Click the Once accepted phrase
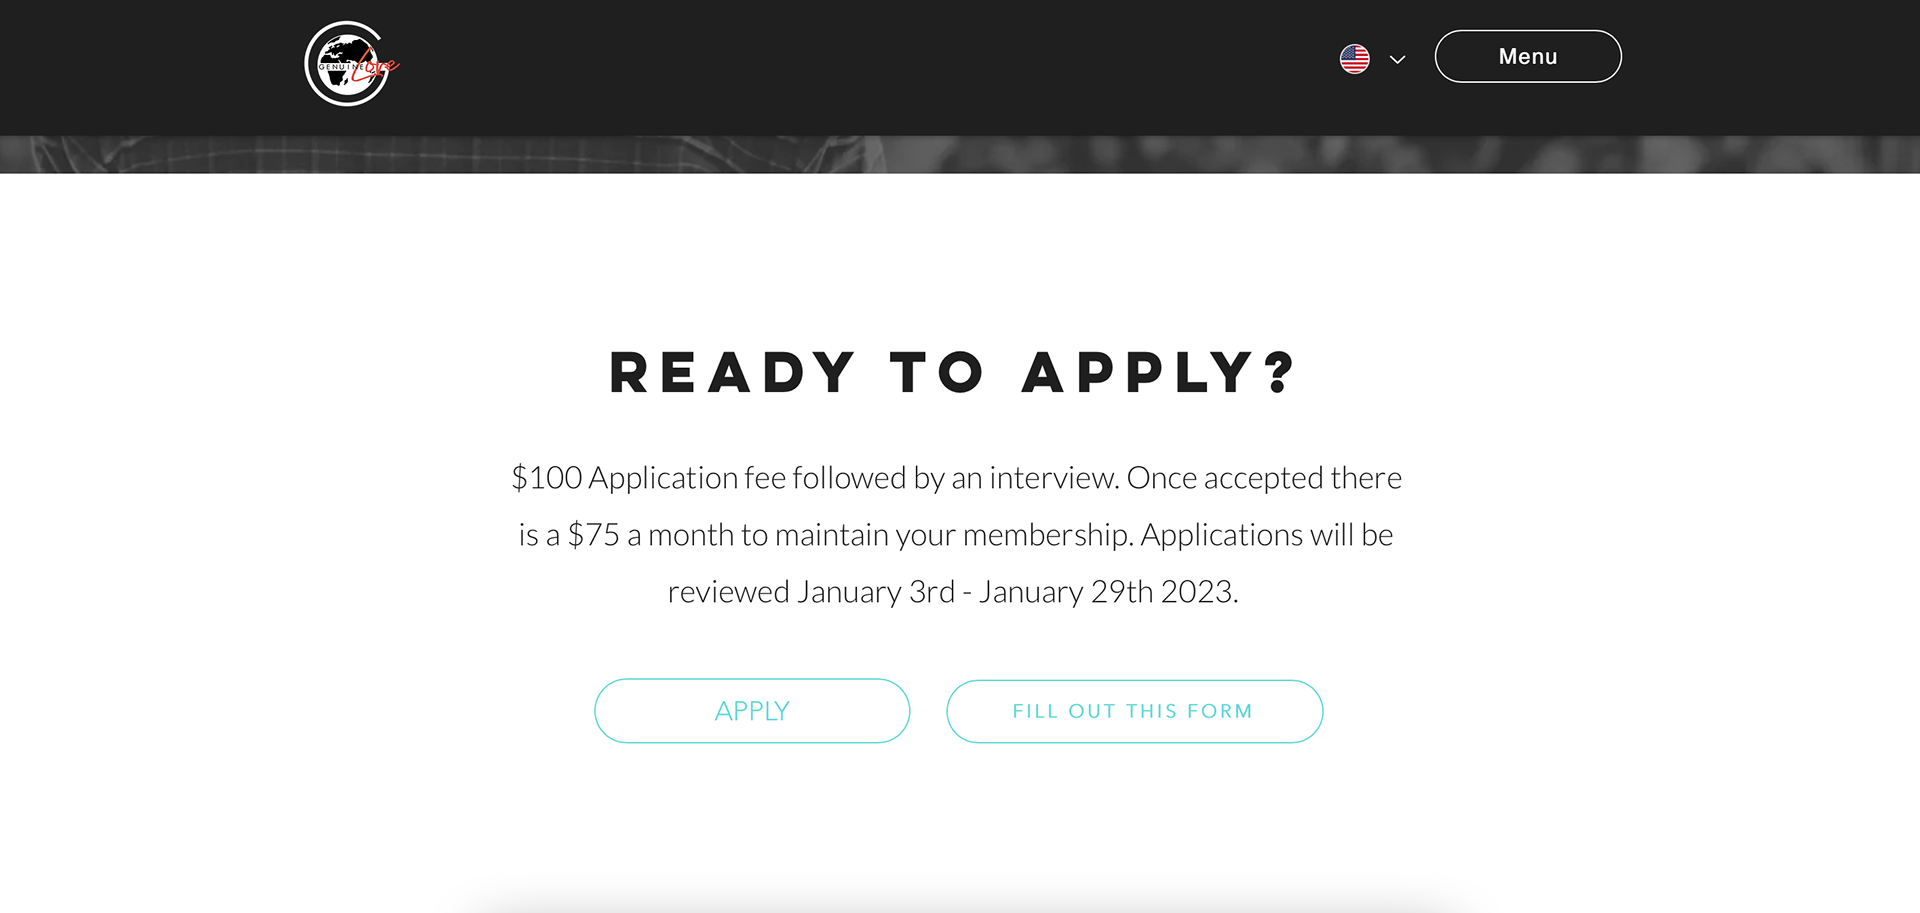Screen dimensions: 1920x913 pos(1212,478)
